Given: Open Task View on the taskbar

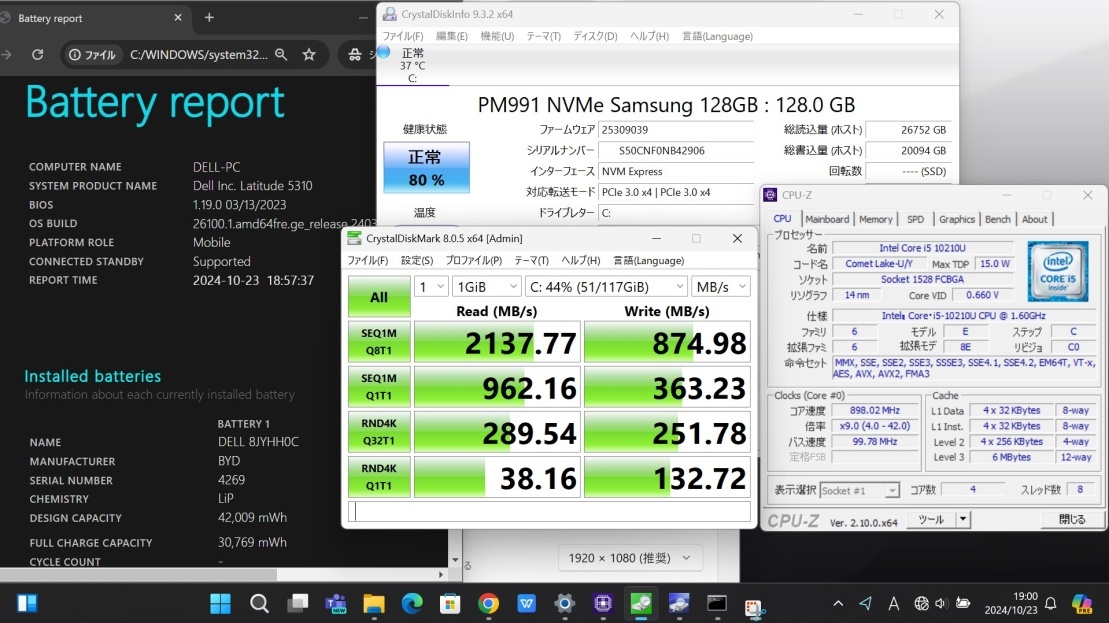Looking at the screenshot, I should tap(297, 603).
